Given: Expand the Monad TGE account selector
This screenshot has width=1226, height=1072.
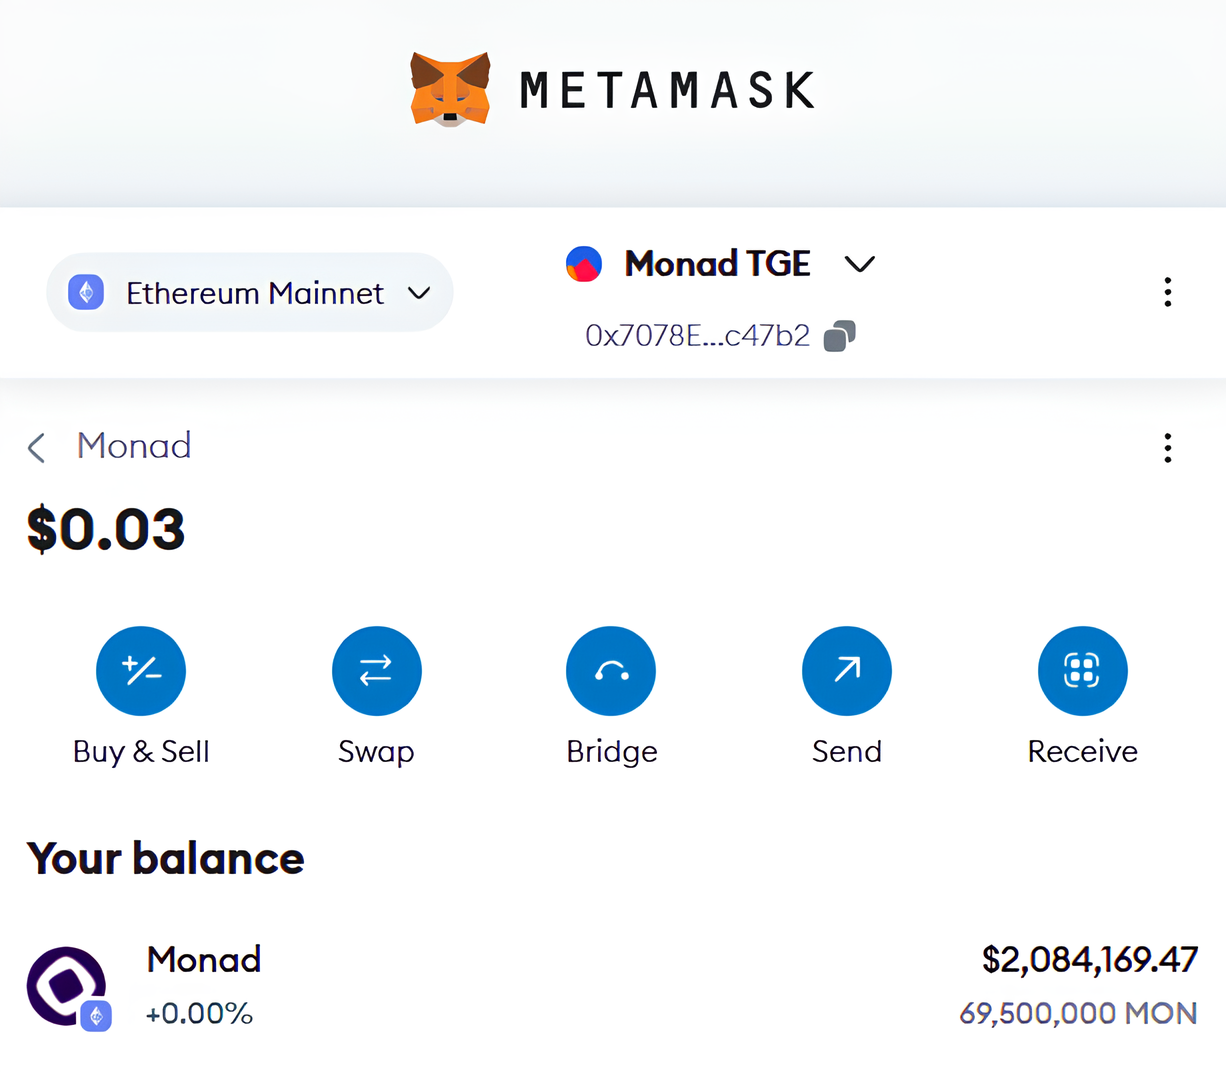Looking at the screenshot, I should tap(859, 264).
